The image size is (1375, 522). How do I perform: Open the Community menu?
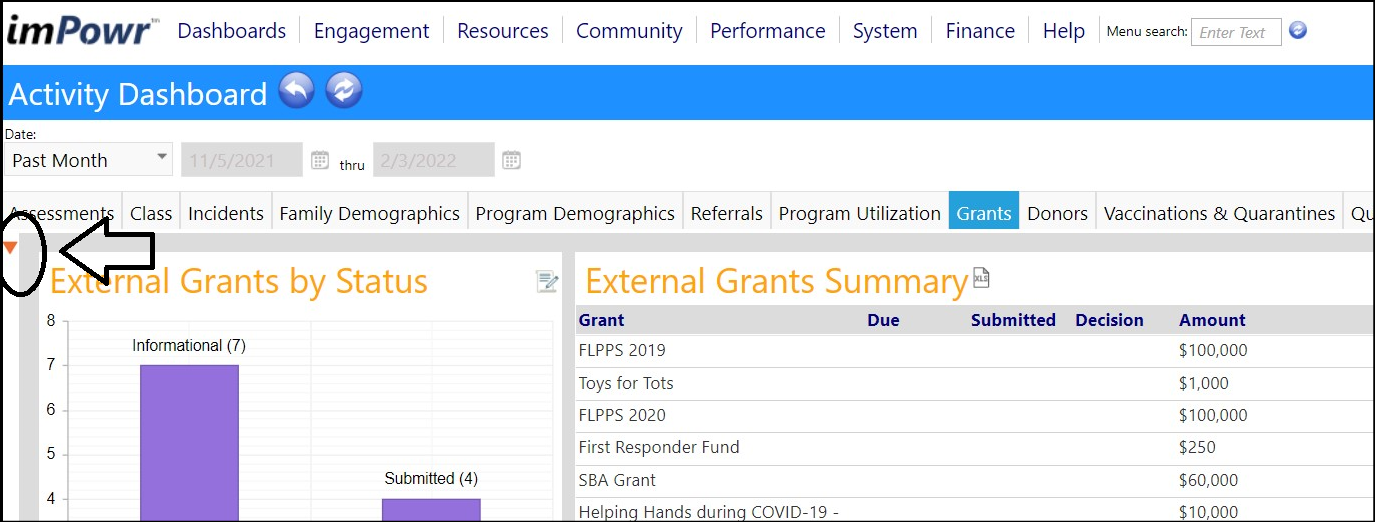click(x=629, y=31)
